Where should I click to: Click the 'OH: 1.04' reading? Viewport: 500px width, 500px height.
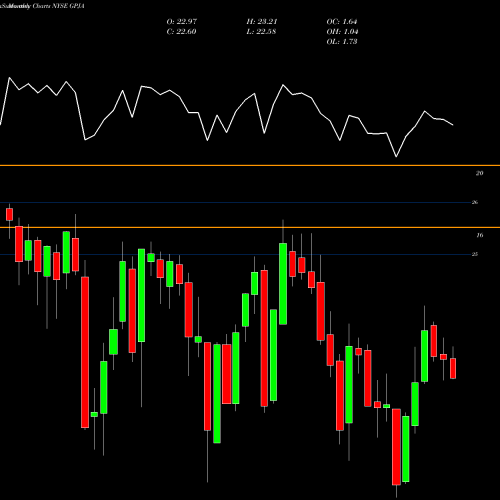pyautogui.click(x=342, y=32)
